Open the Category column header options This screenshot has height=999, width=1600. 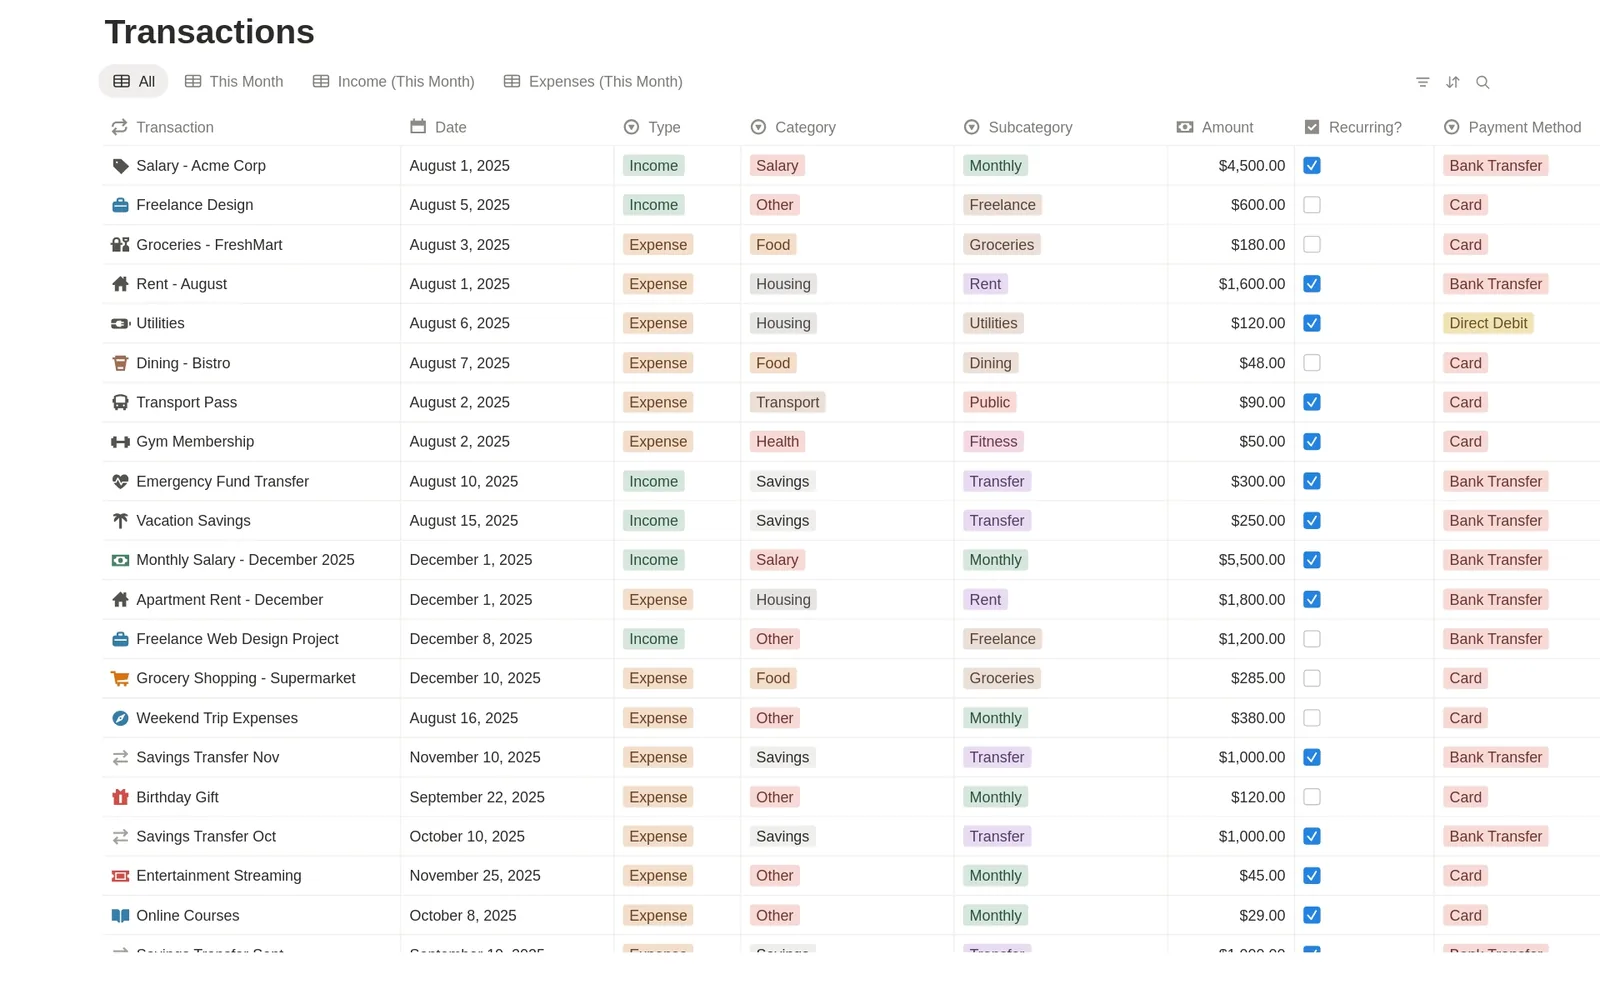[x=793, y=127]
